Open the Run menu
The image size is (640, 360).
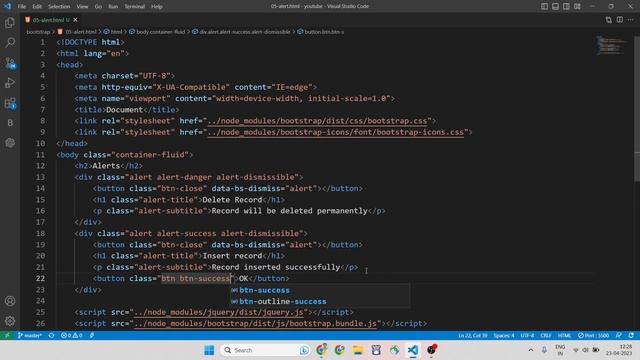[113, 7]
